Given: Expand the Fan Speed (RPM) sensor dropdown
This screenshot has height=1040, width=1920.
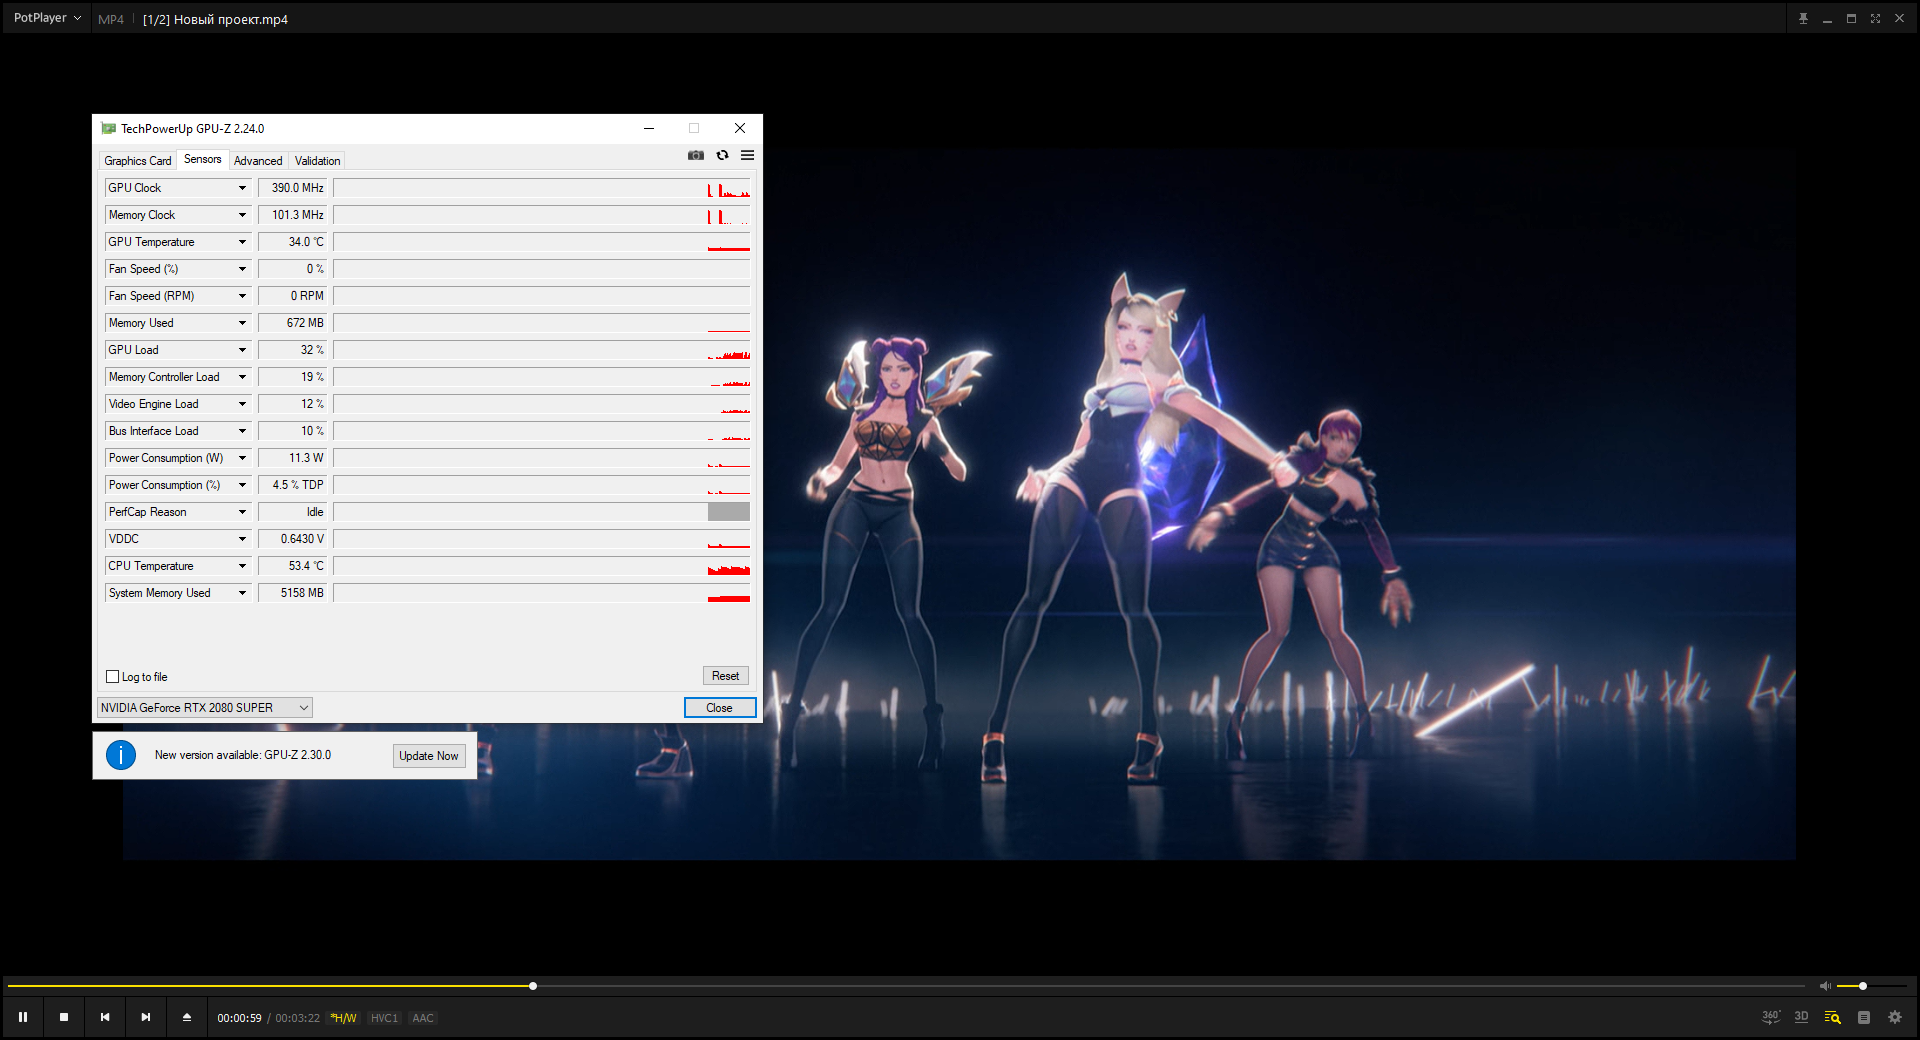Looking at the screenshot, I should tap(242, 296).
